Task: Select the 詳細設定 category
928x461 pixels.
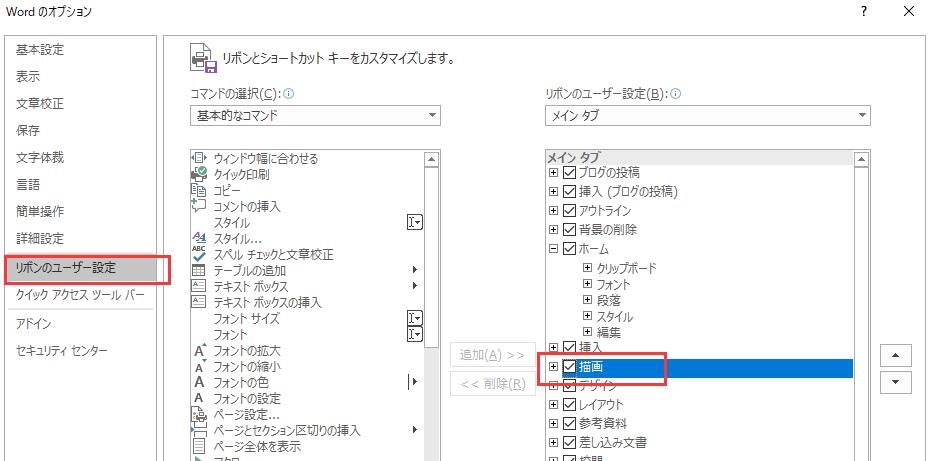Action: [x=40, y=239]
